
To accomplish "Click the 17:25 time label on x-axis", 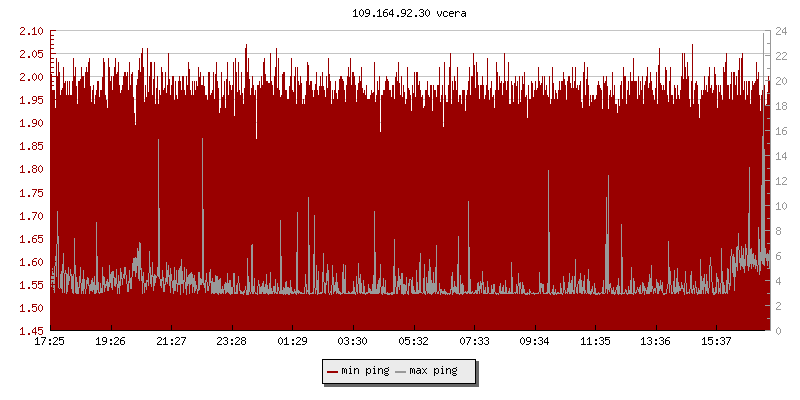I will coord(50,341).
